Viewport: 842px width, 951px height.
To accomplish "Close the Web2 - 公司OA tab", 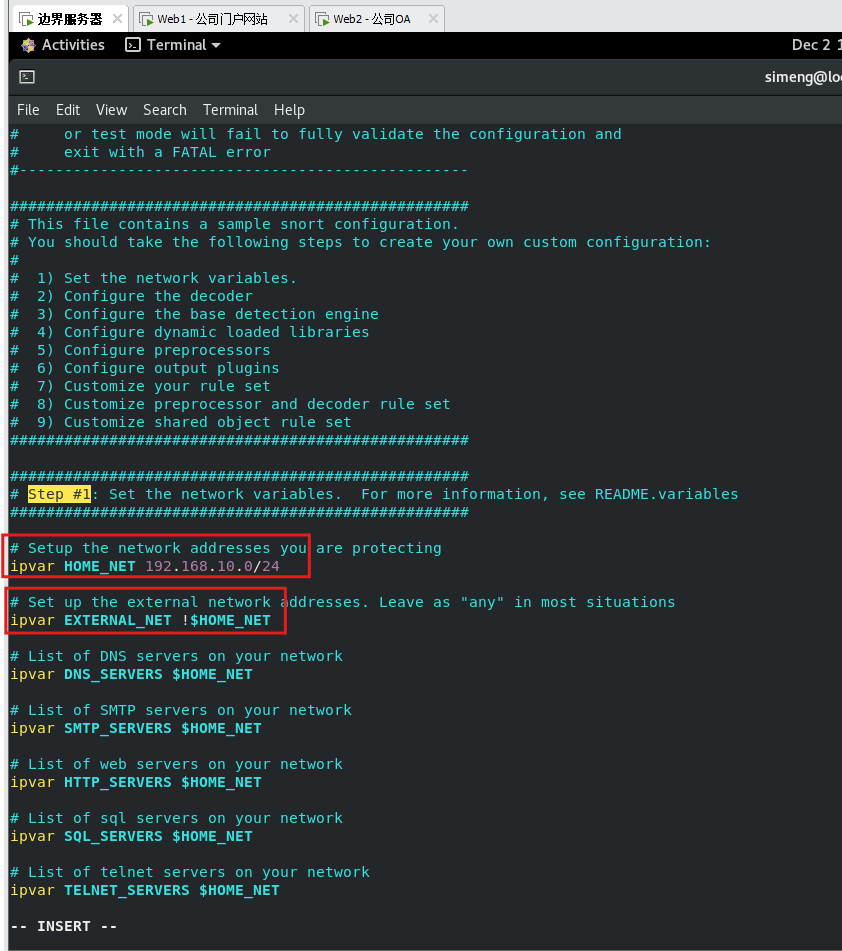I will coord(433,19).
